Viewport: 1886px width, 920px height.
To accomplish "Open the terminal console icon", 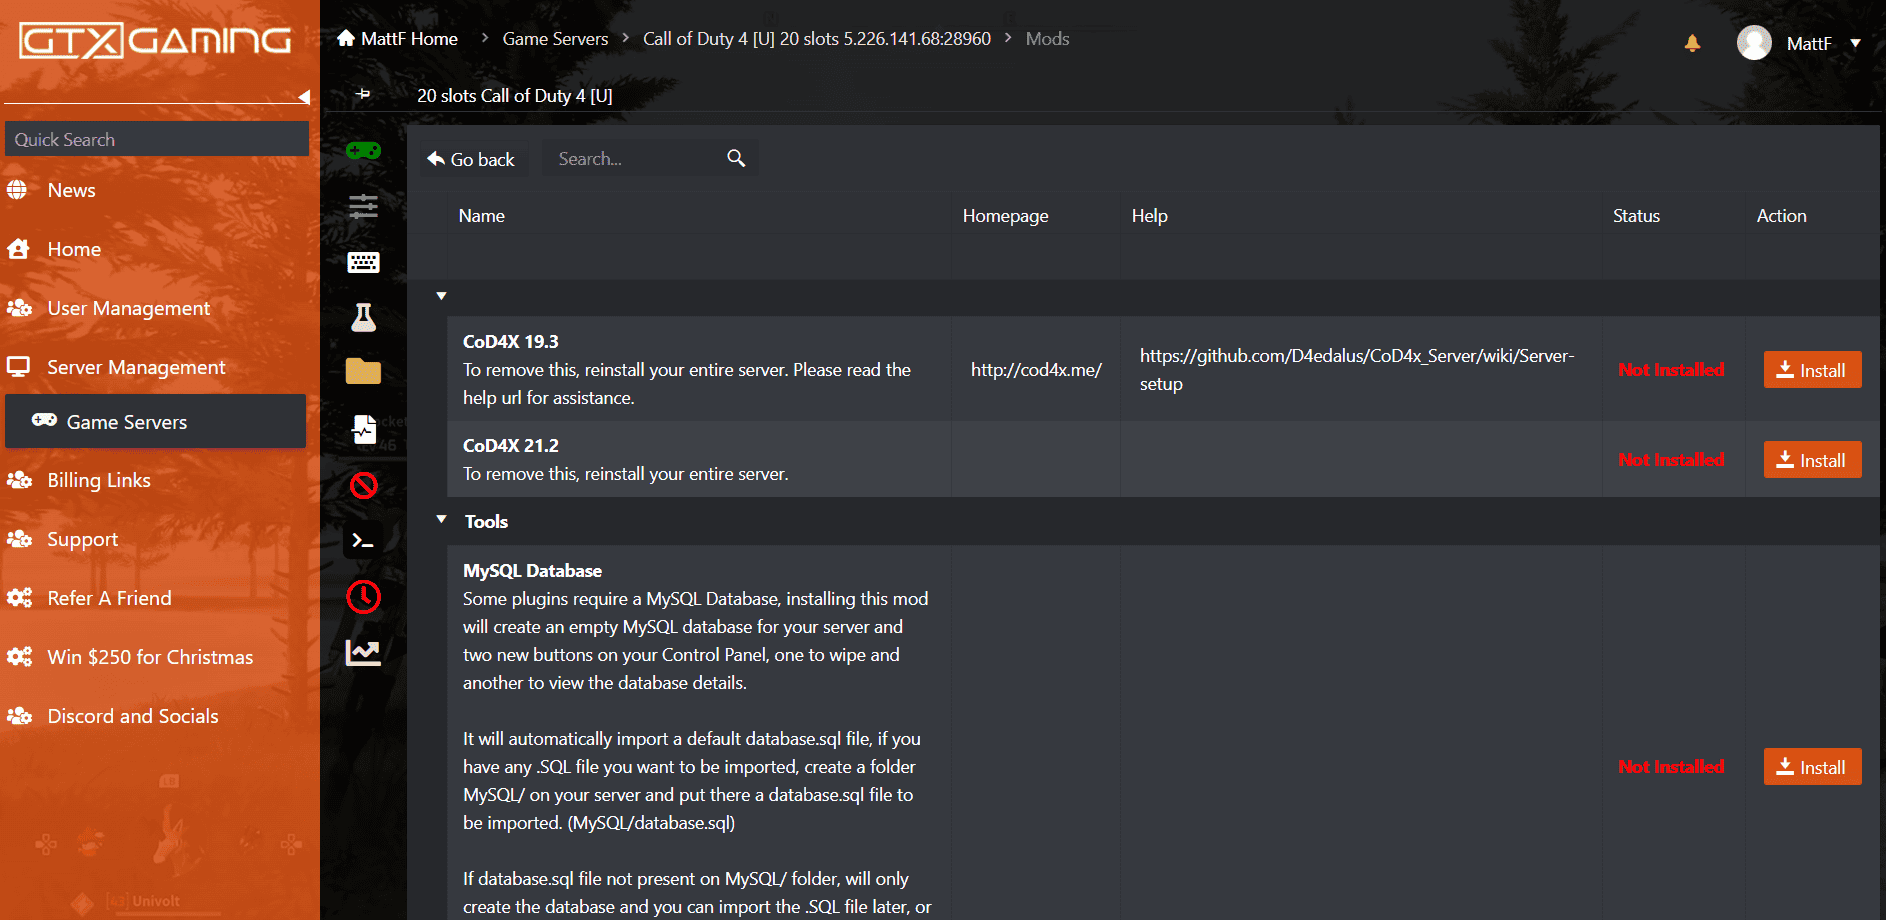I will point(363,541).
